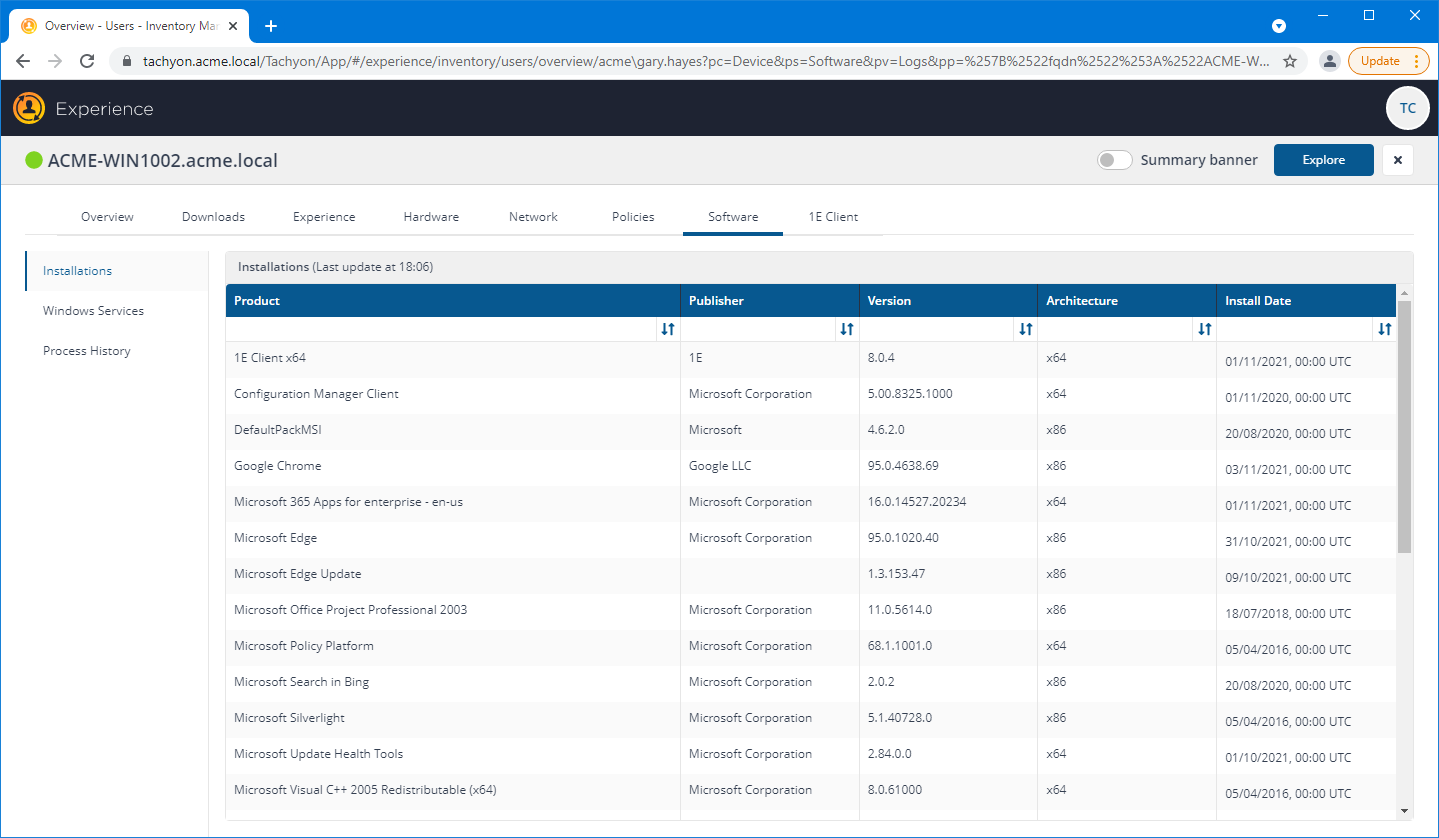Select the Microsoft Edge Update row
This screenshot has width=1439, height=838.
811,575
